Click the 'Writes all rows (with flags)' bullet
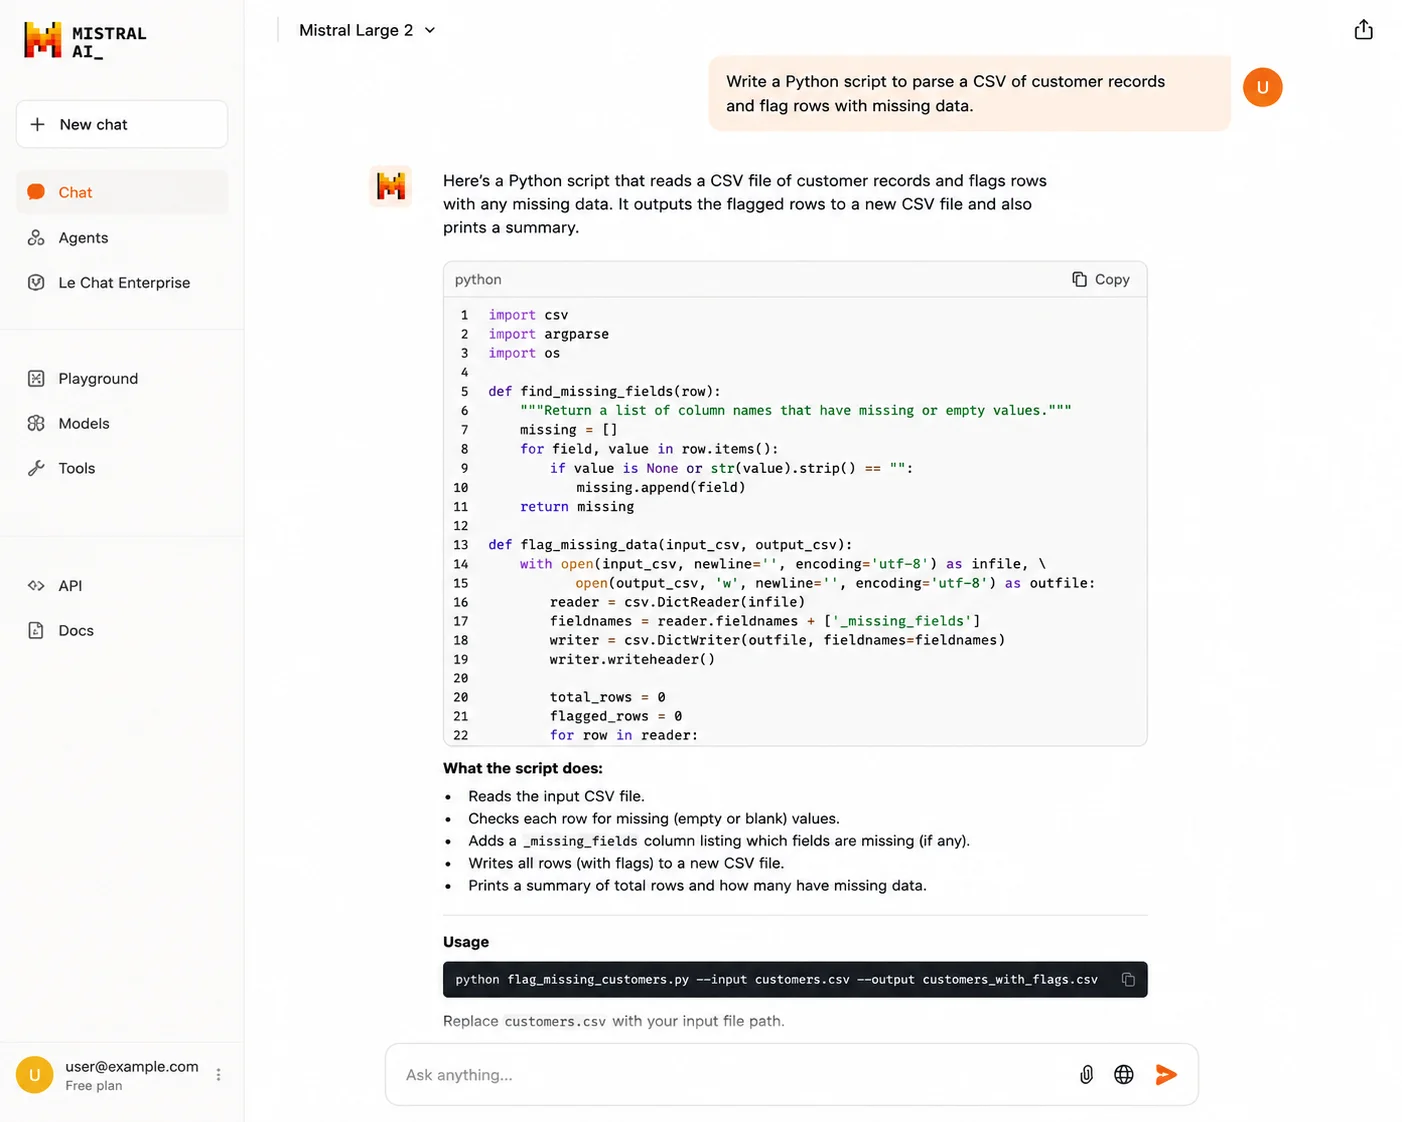This screenshot has height=1122, width=1402. [x=626, y=863]
